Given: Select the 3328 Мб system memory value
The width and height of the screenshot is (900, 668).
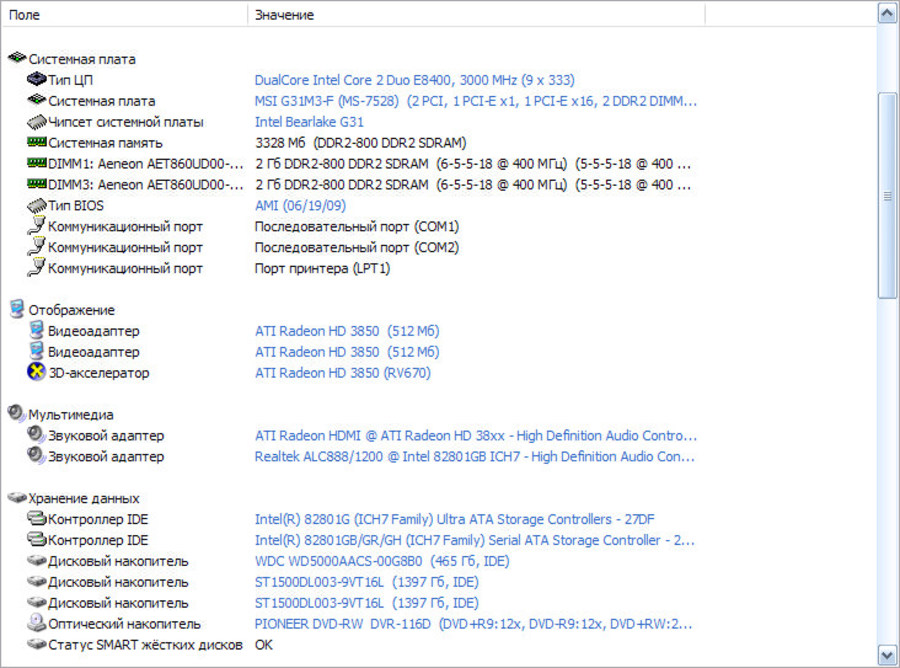Looking at the screenshot, I should [x=360, y=143].
